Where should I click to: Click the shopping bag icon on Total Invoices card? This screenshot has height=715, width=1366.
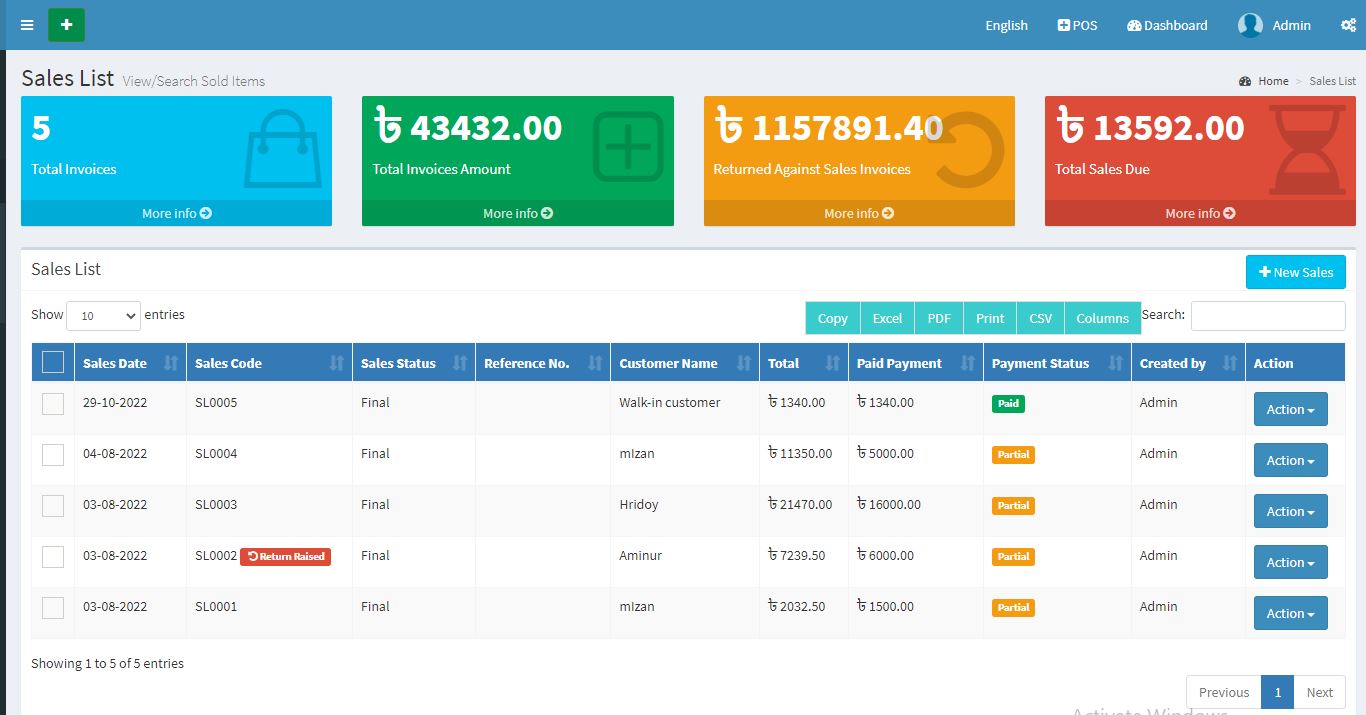[283, 148]
